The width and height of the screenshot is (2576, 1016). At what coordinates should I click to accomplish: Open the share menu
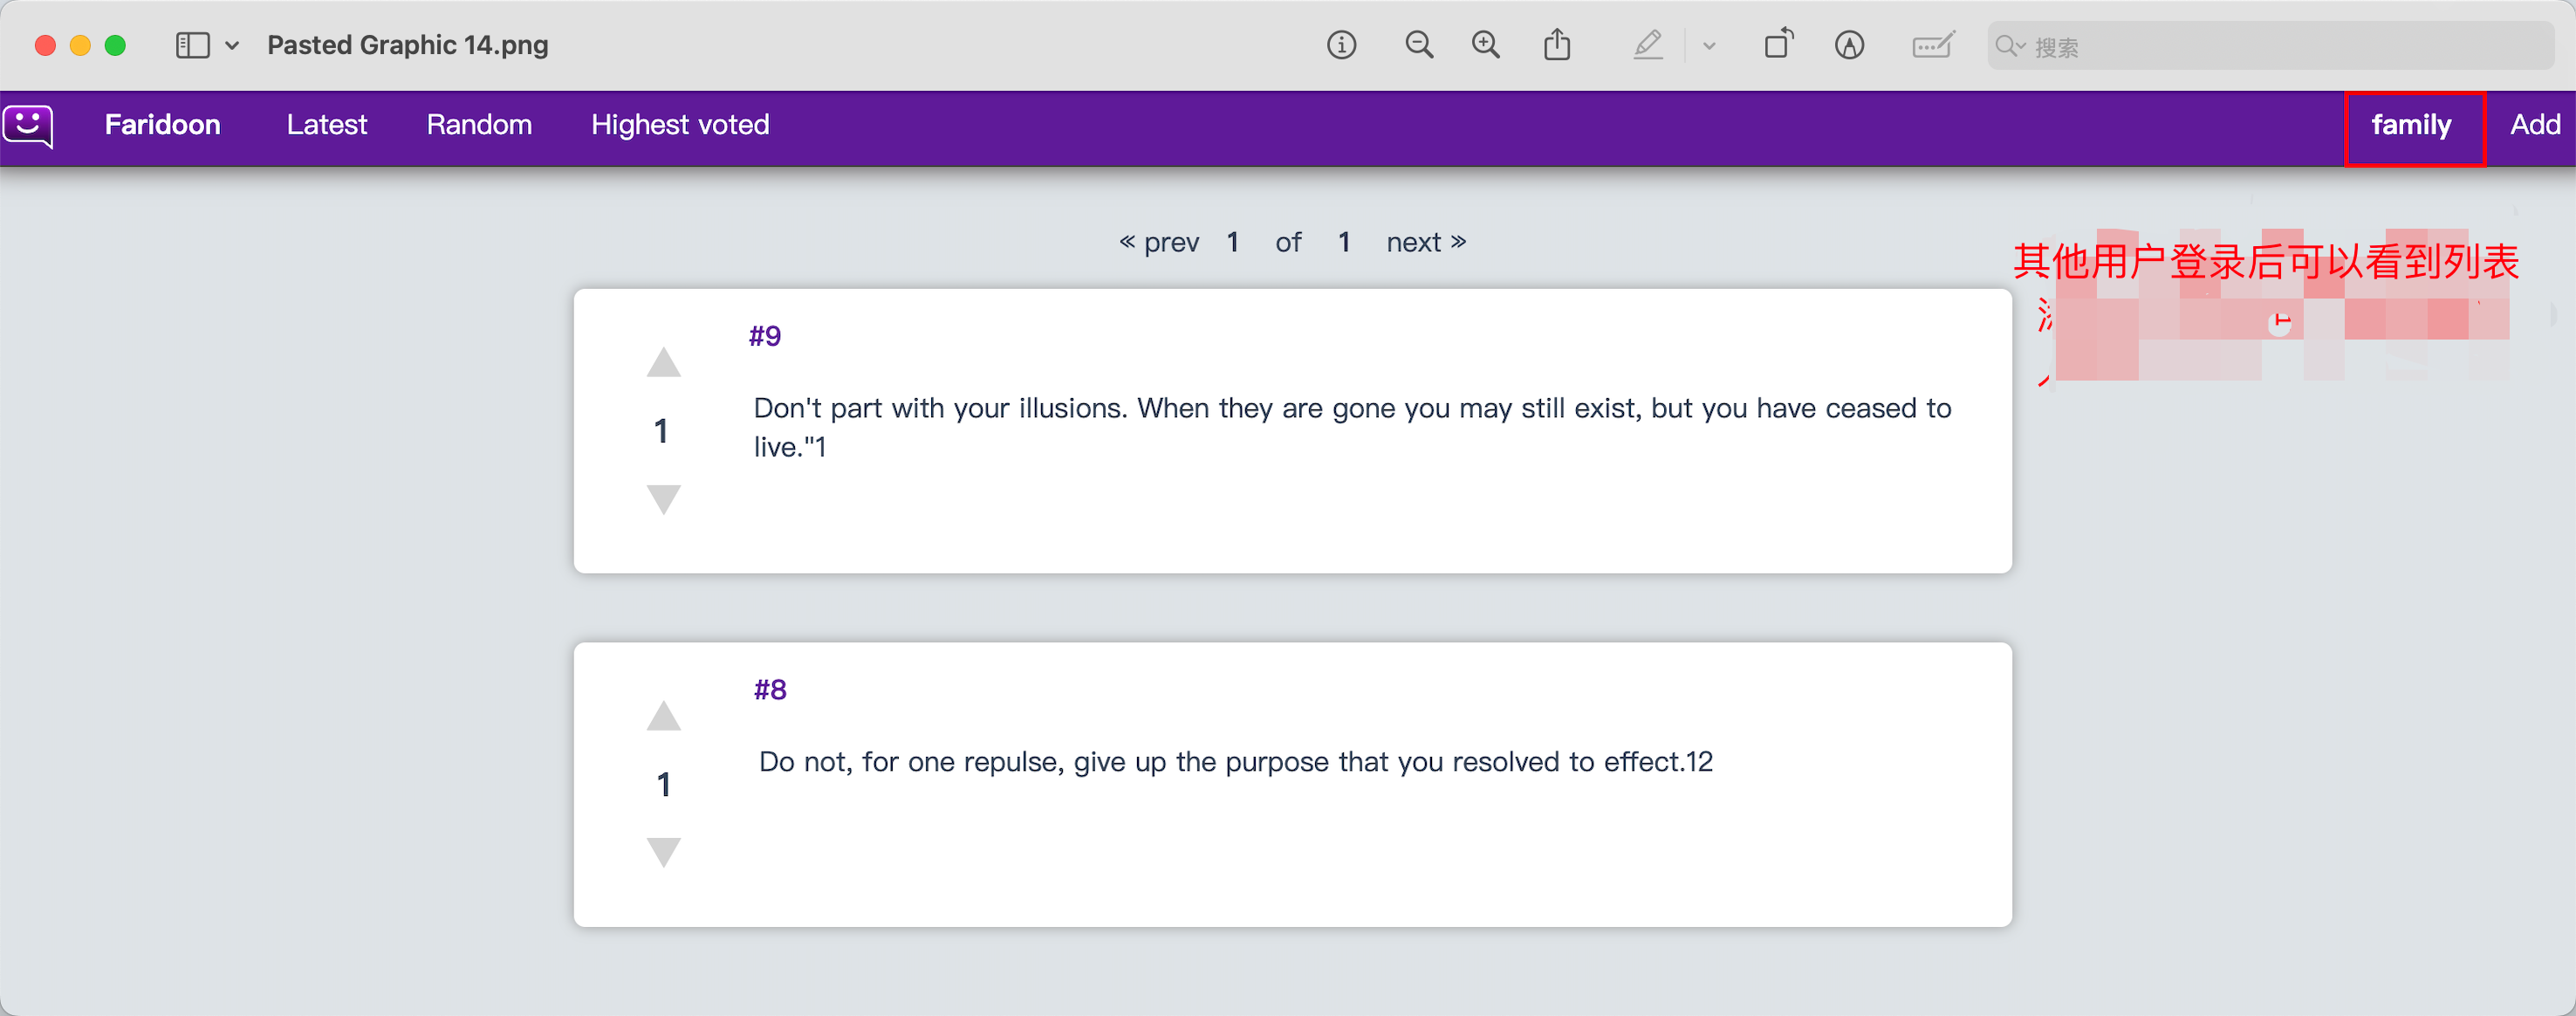point(1557,45)
